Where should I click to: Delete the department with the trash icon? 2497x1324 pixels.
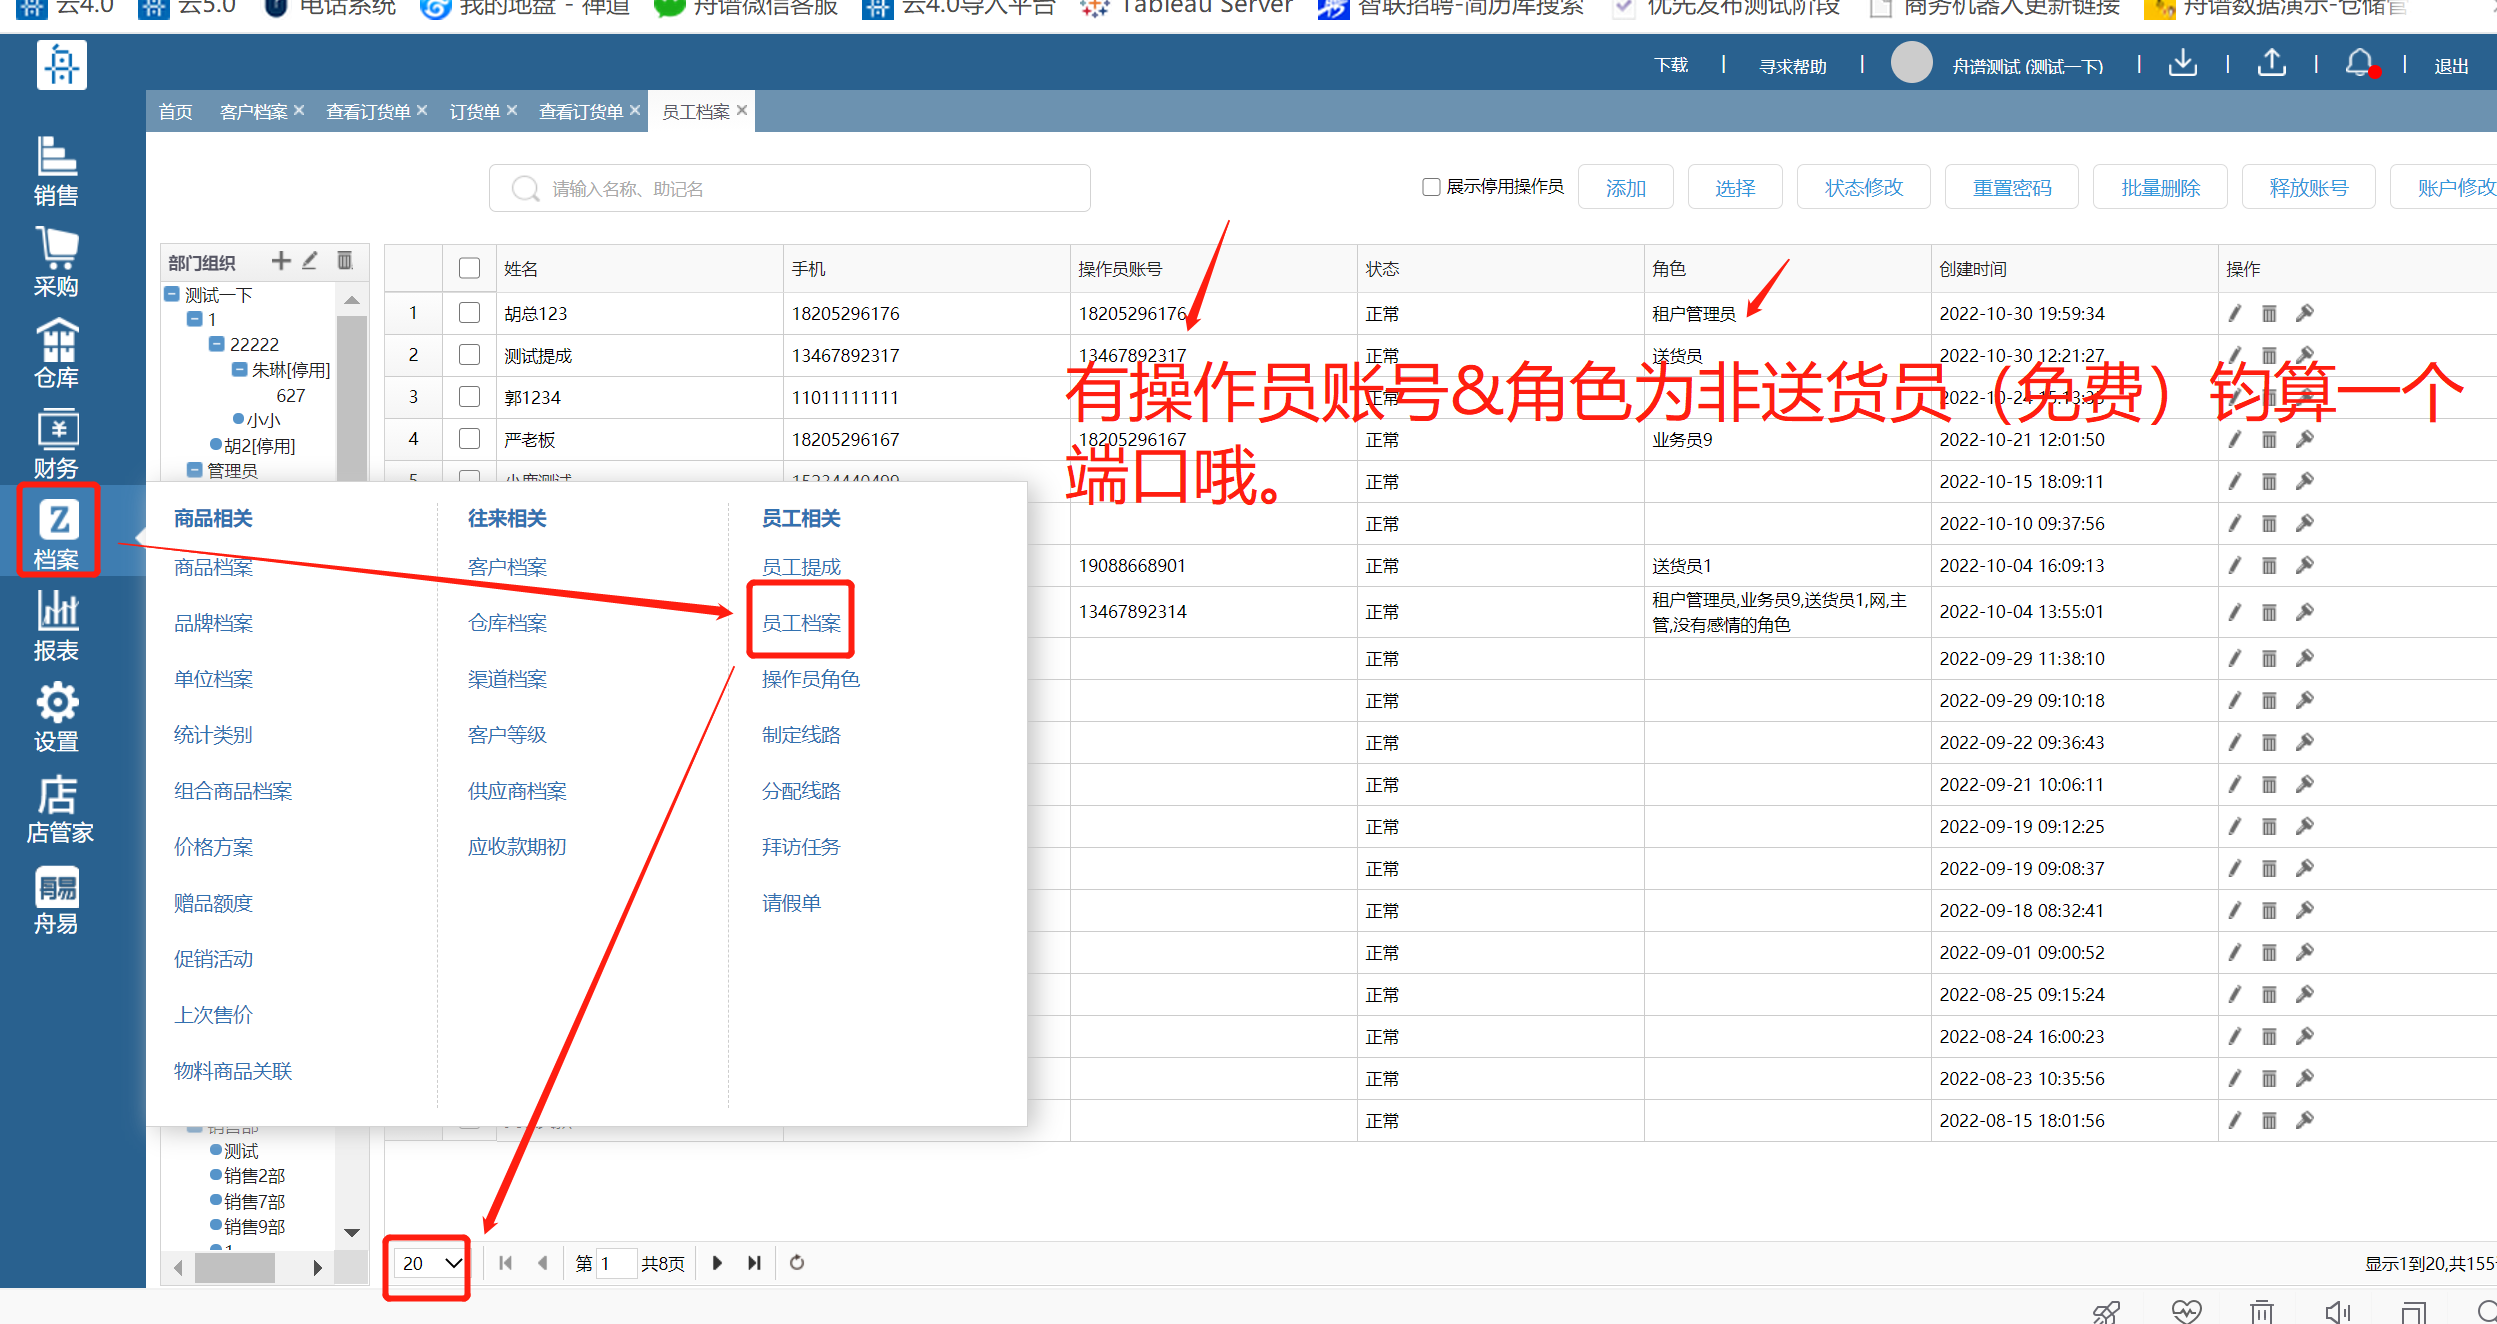pyautogui.click(x=345, y=261)
